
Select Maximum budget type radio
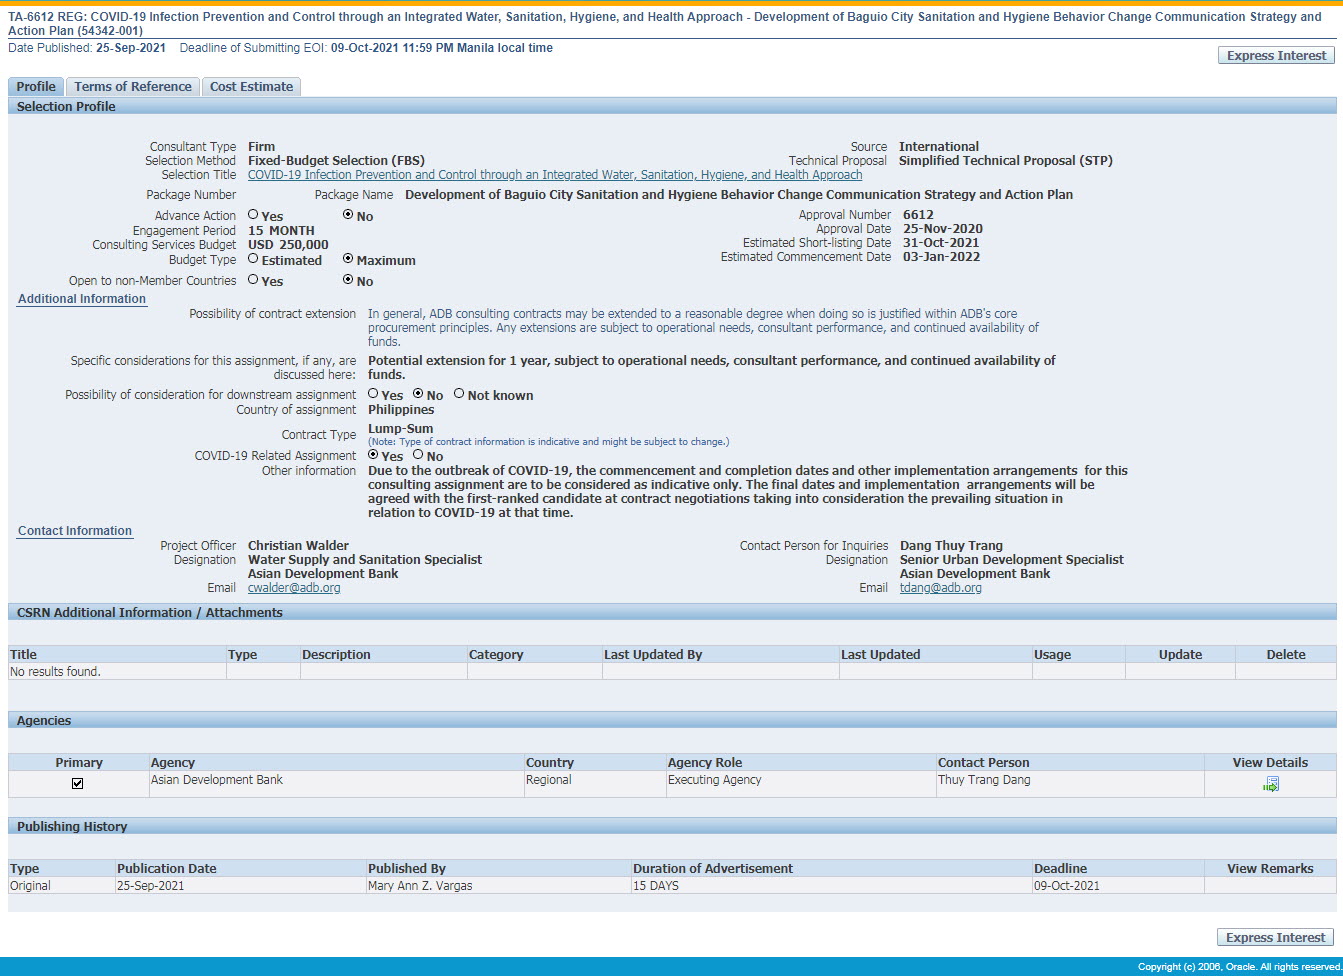pyautogui.click(x=348, y=259)
